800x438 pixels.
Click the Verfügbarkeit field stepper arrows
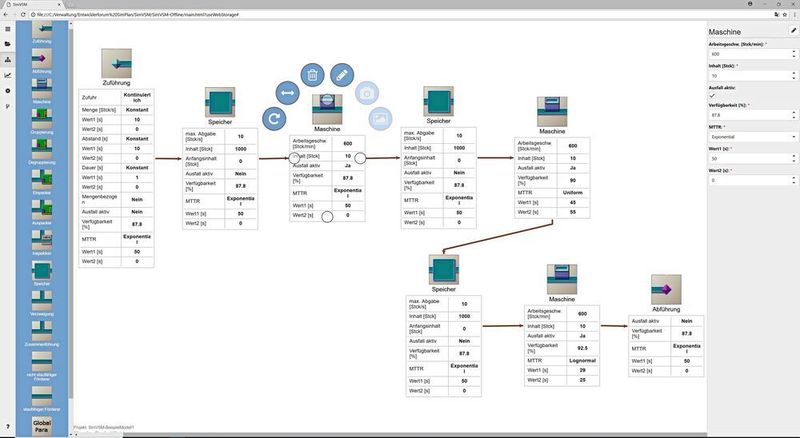point(794,115)
